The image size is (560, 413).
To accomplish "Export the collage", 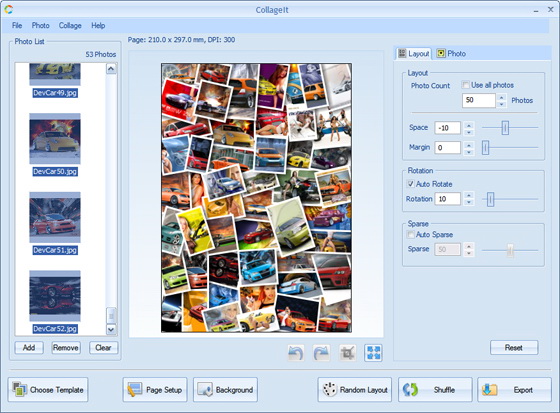I will tap(514, 390).
